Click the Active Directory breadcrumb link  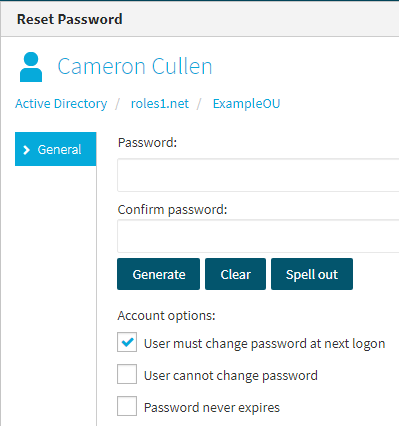[x=61, y=104]
